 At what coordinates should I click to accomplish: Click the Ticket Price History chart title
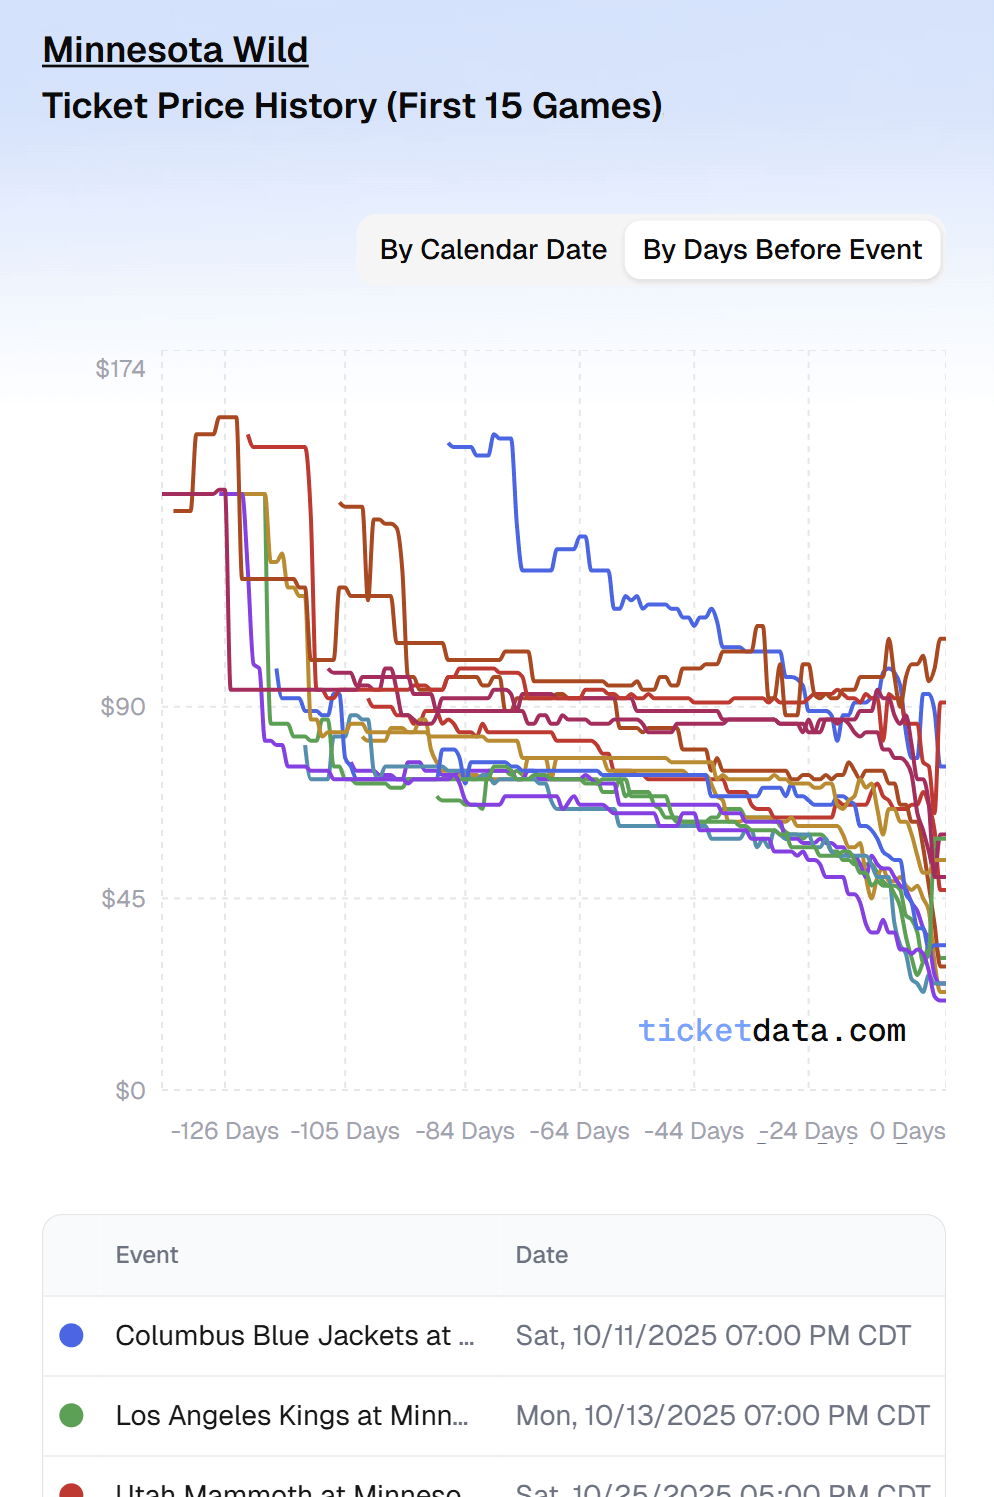(x=352, y=106)
